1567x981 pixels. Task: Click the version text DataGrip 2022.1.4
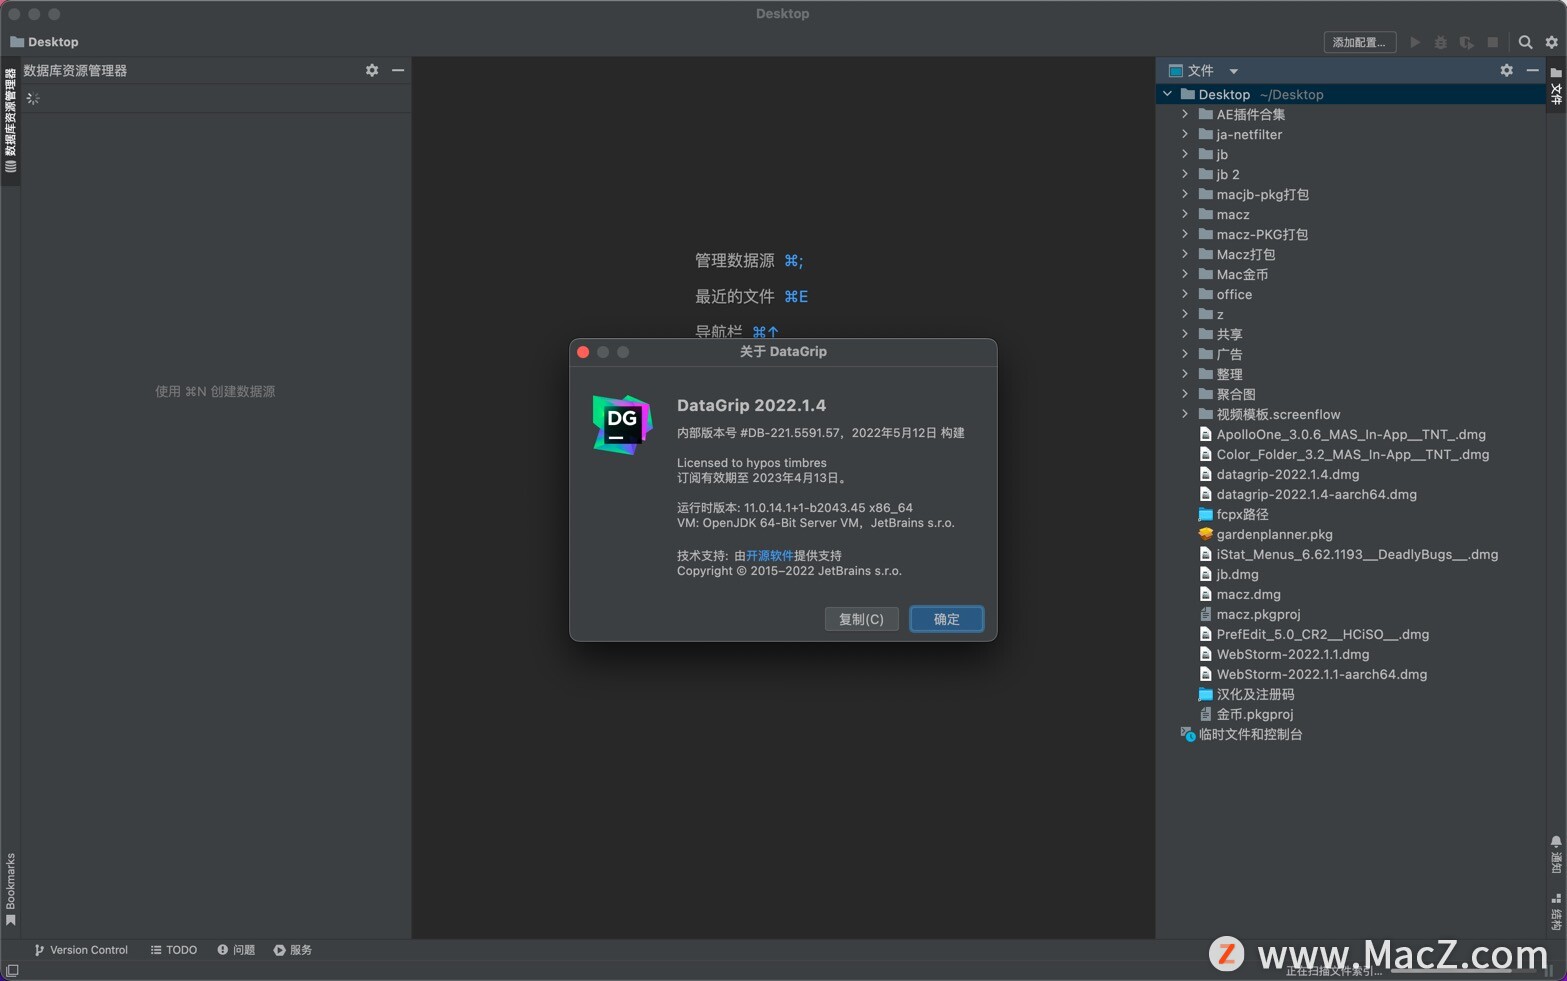[751, 405]
